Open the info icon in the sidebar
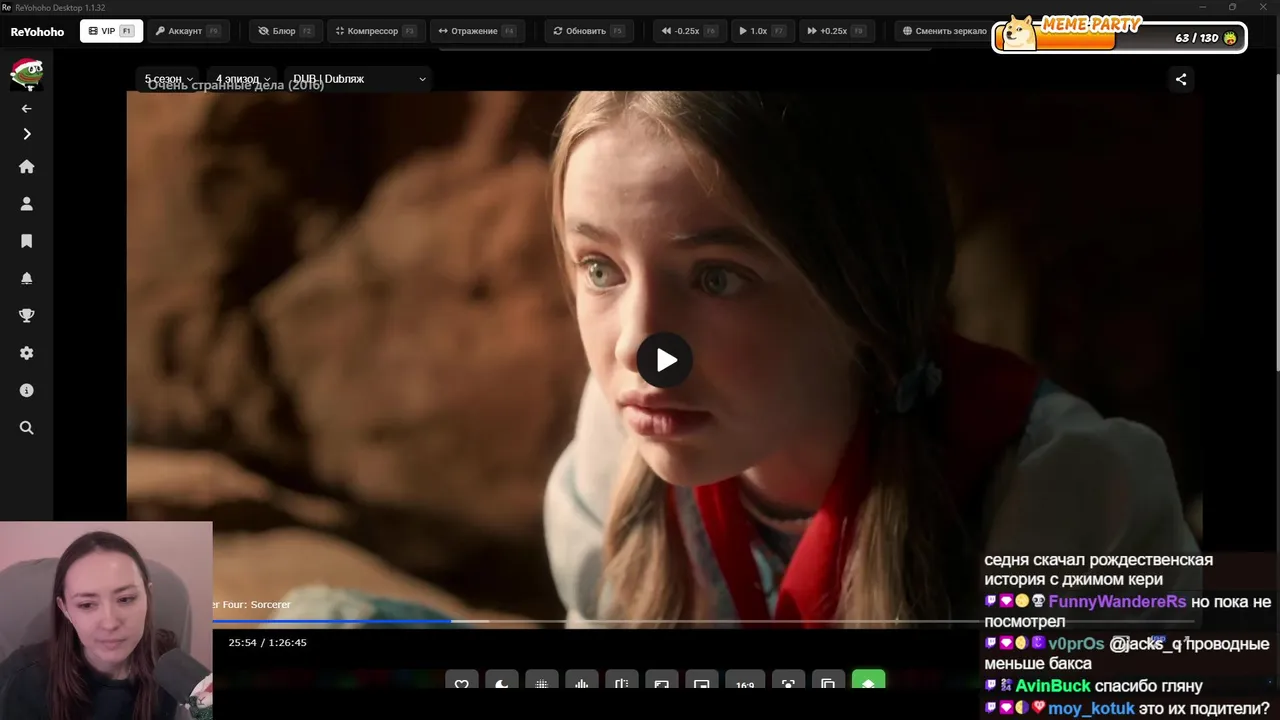 [x=27, y=391]
